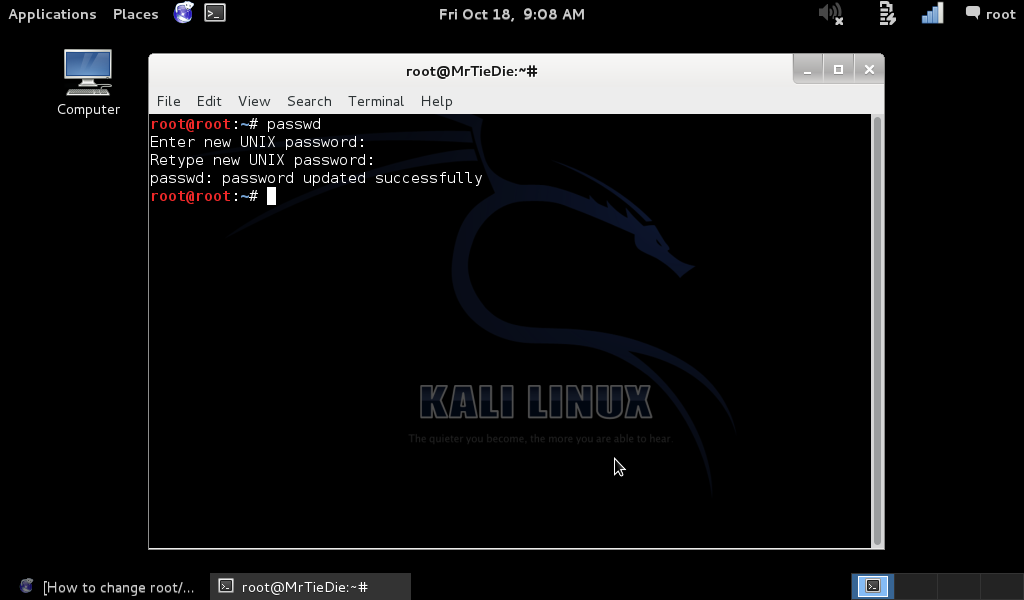Launch terminal from top panel launcher icon
The width and height of the screenshot is (1024, 600).
215,12
